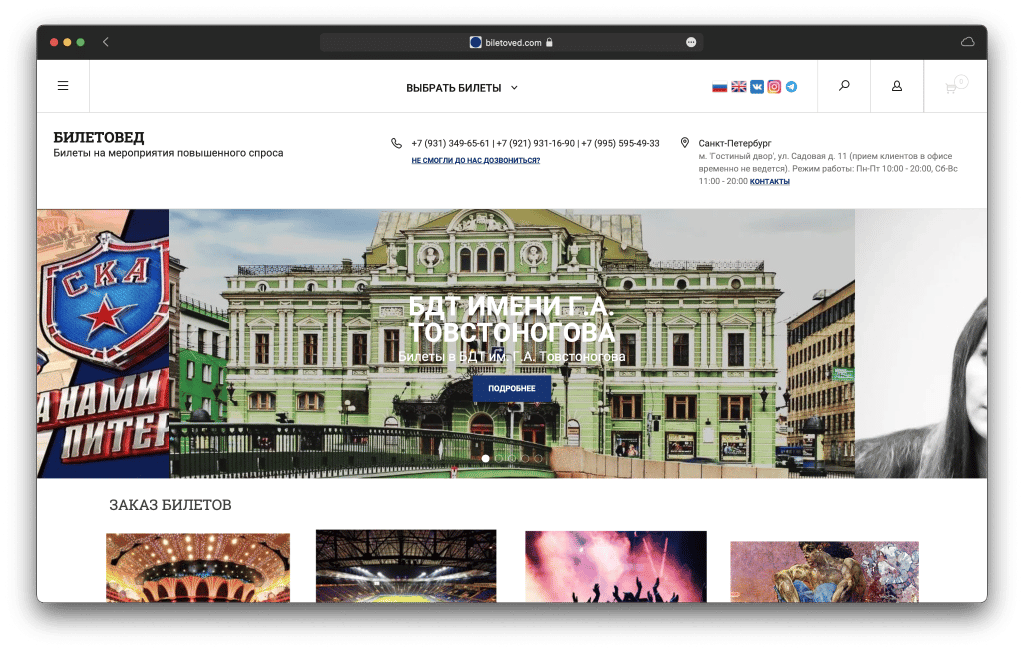Click the search magnifier icon
Image resolution: width=1024 pixels, height=651 pixels.
(844, 86)
